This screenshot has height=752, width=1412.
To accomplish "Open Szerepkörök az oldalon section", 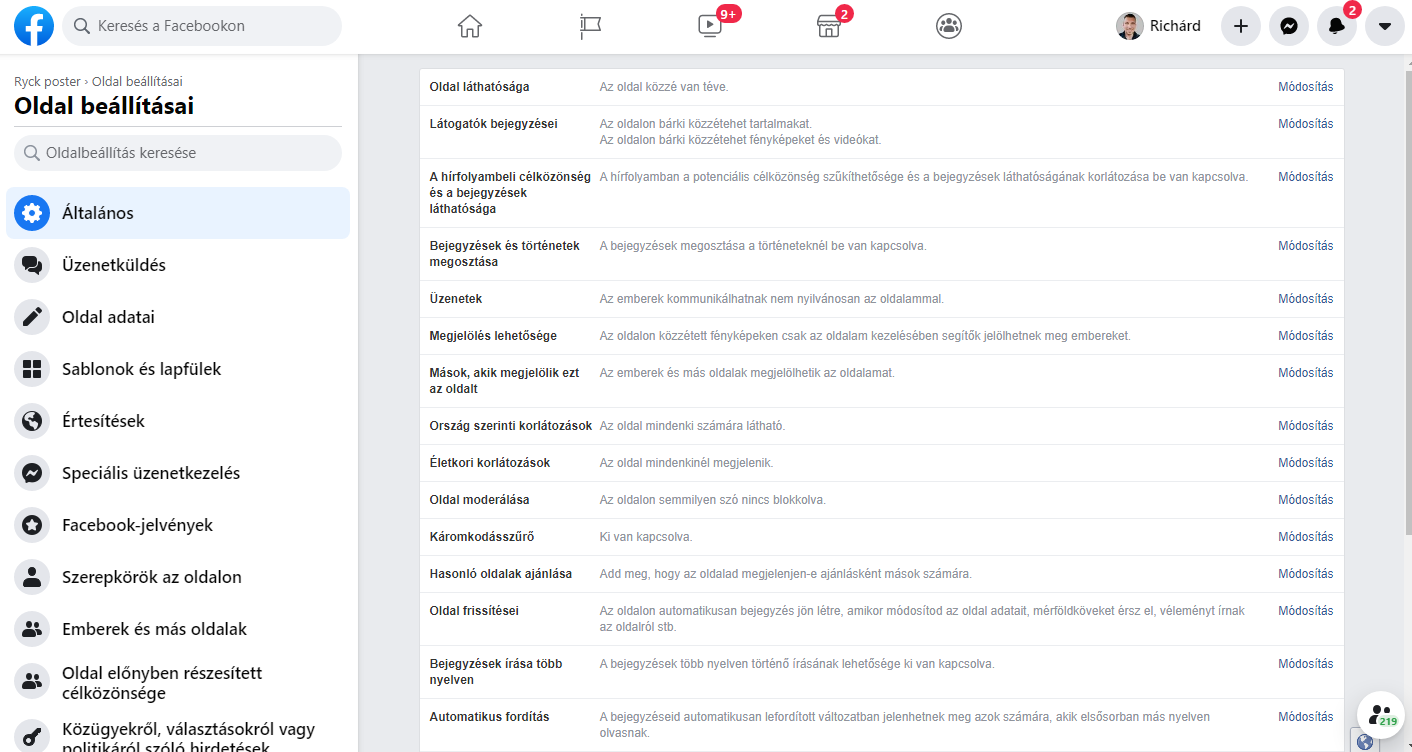I will point(178,577).
